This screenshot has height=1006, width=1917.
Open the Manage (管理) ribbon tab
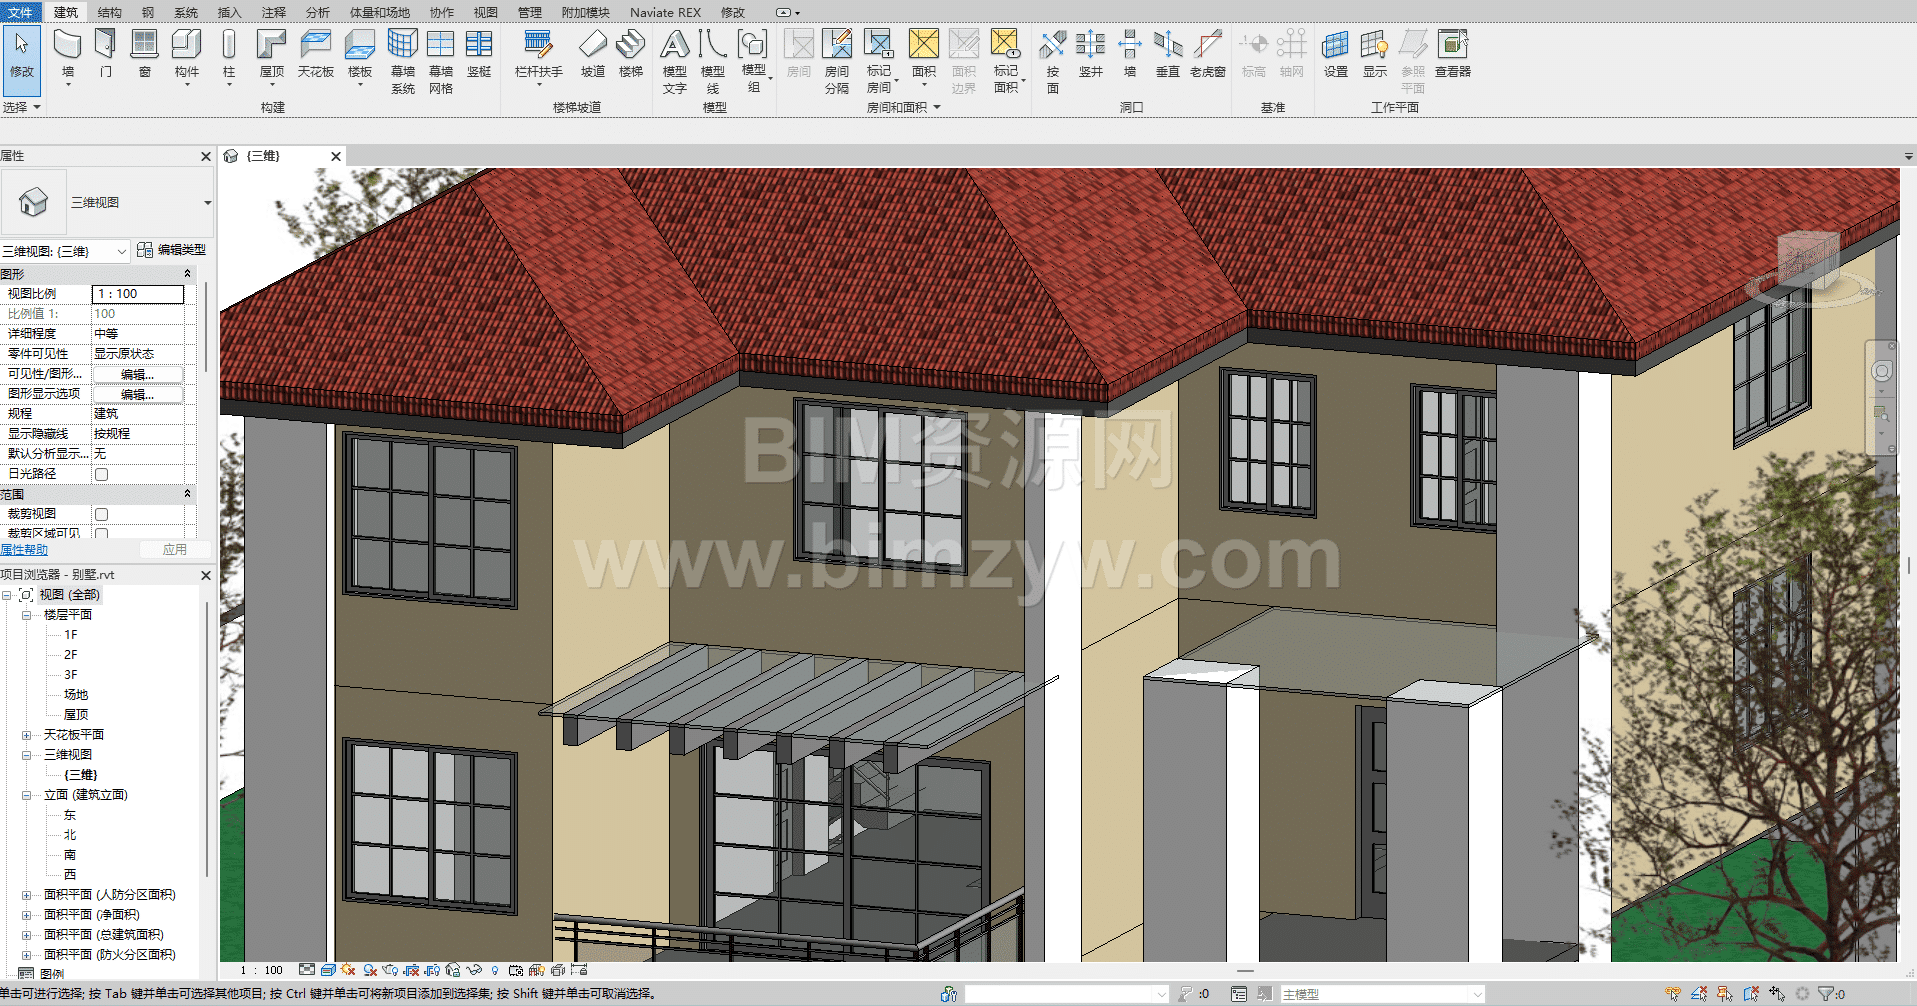pos(530,12)
